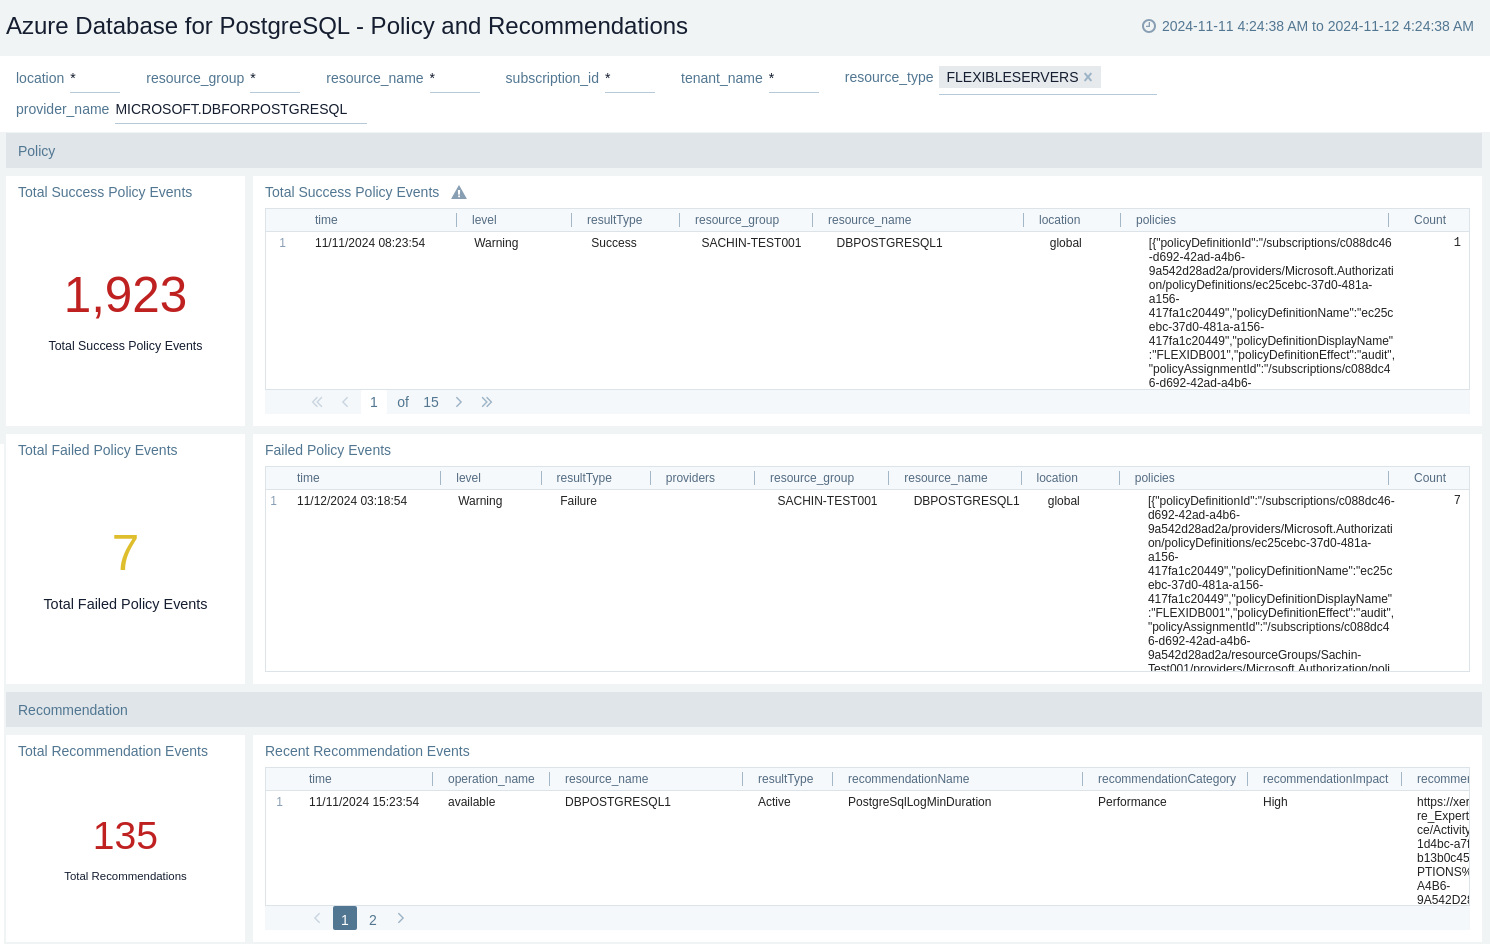The height and width of the screenshot is (944, 1490).
Task: Select the 'available' operation_name cell
Action: (472, 802)
